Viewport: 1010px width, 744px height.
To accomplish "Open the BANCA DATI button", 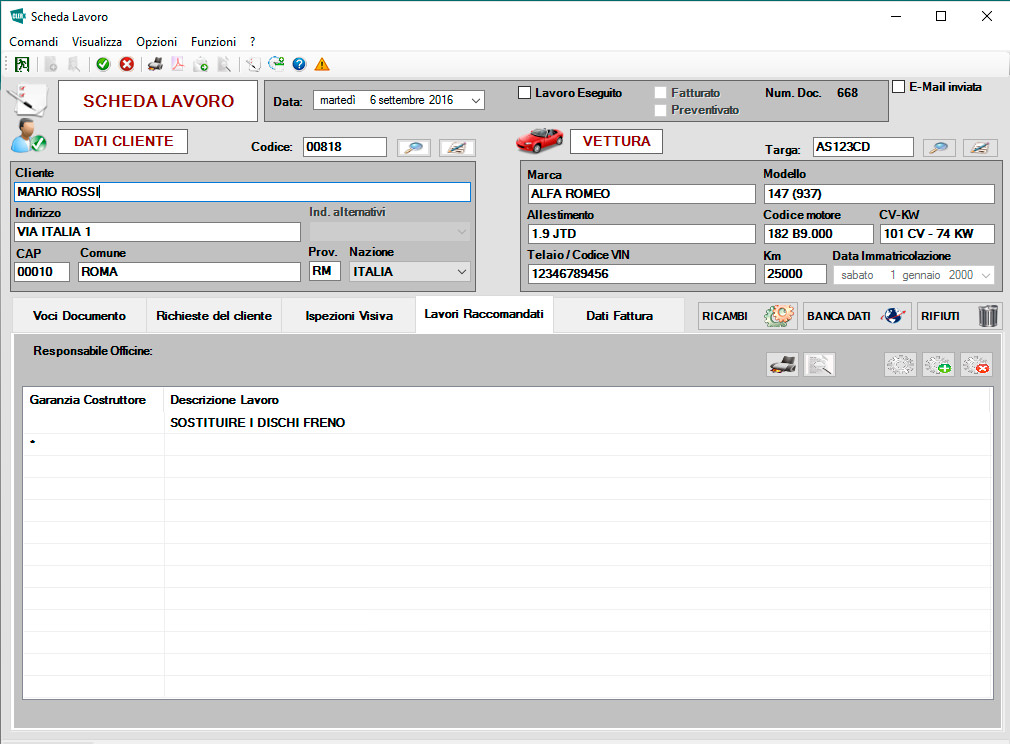I will [x=855, y=316].
